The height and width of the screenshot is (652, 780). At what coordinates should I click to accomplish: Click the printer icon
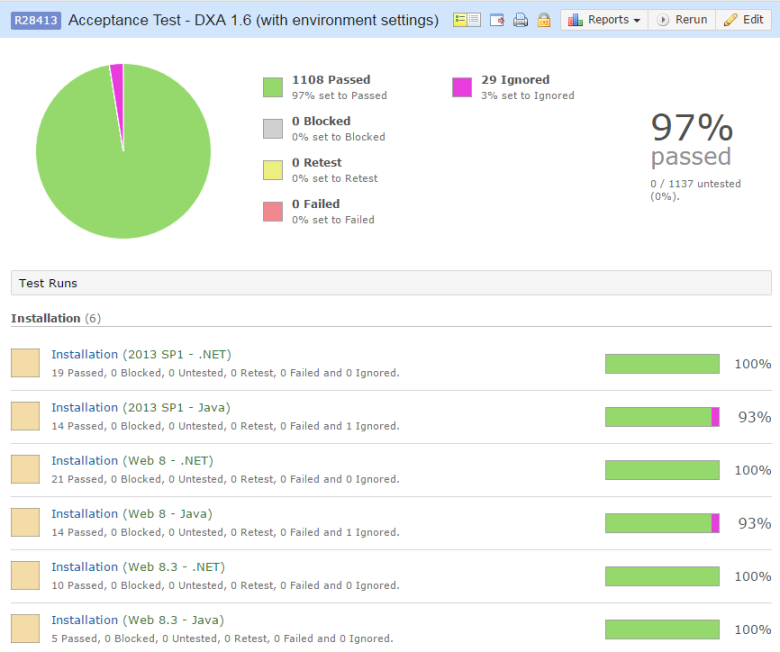pos(520,20)
